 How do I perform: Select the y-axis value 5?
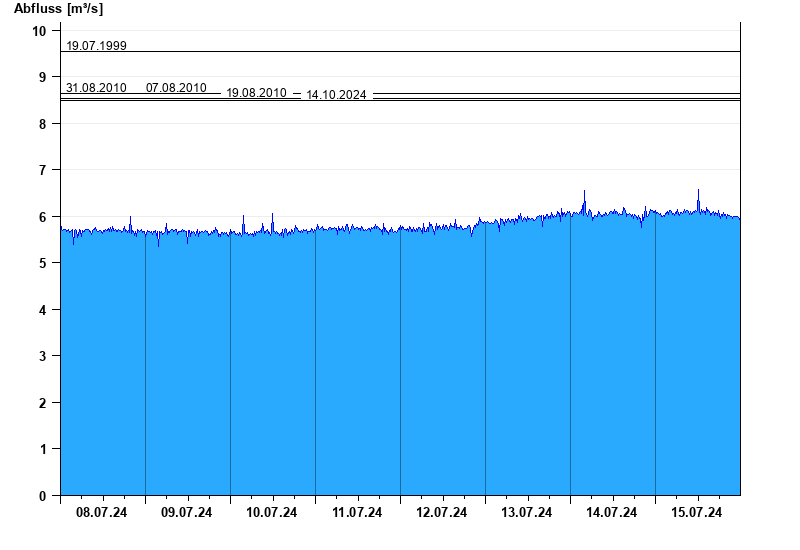42,263
